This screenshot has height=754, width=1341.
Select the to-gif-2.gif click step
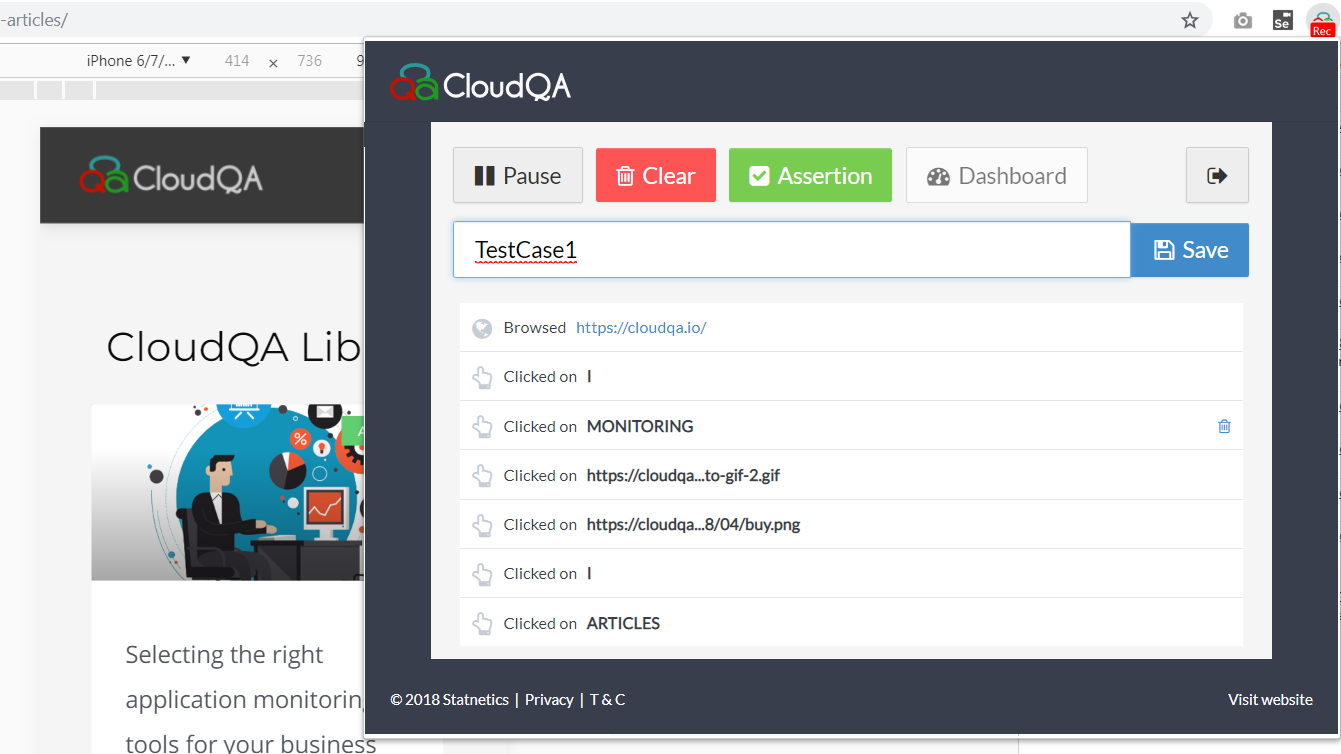851,475
